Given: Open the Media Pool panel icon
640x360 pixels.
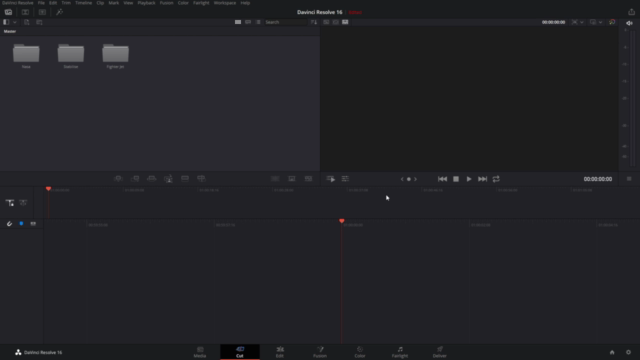Looking at the screenshot, I should pos(8,12).
